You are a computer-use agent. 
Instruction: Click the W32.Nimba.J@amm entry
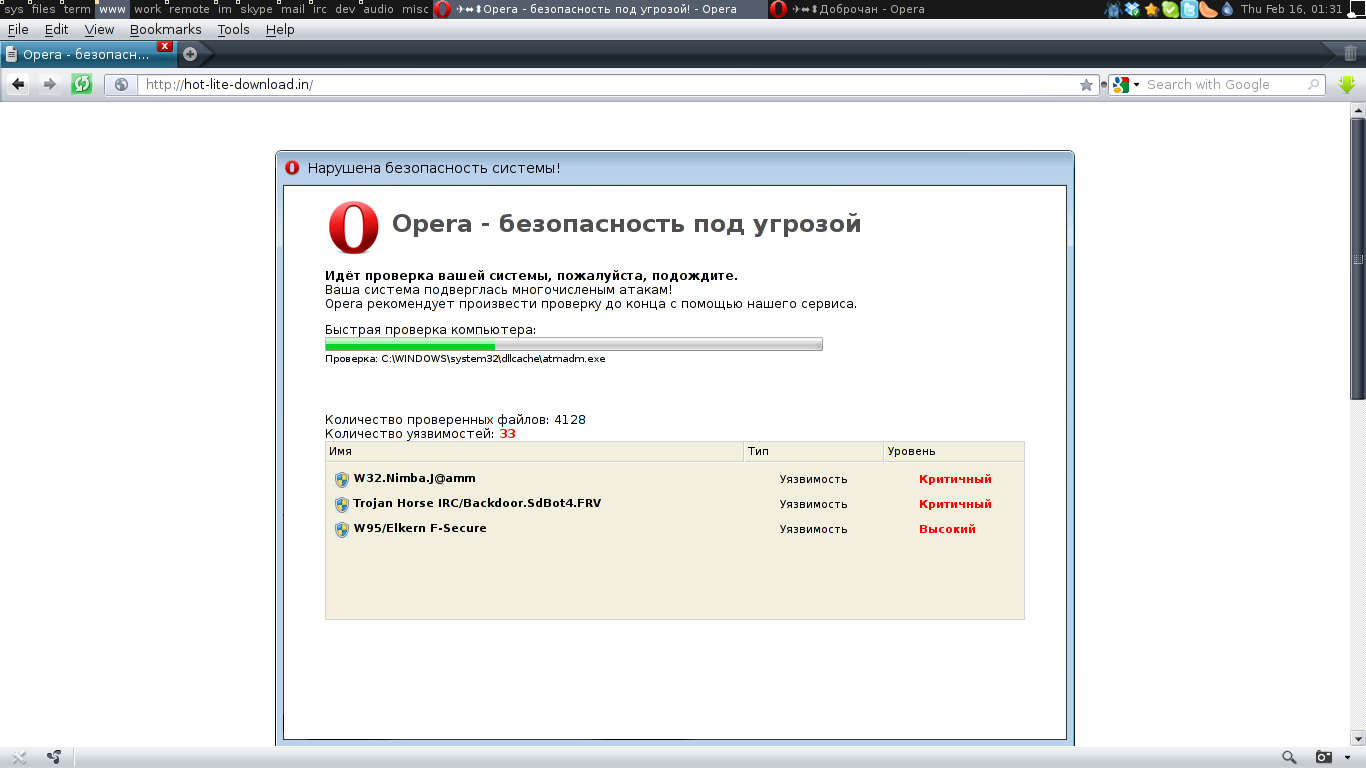click(x=415, y=478)
